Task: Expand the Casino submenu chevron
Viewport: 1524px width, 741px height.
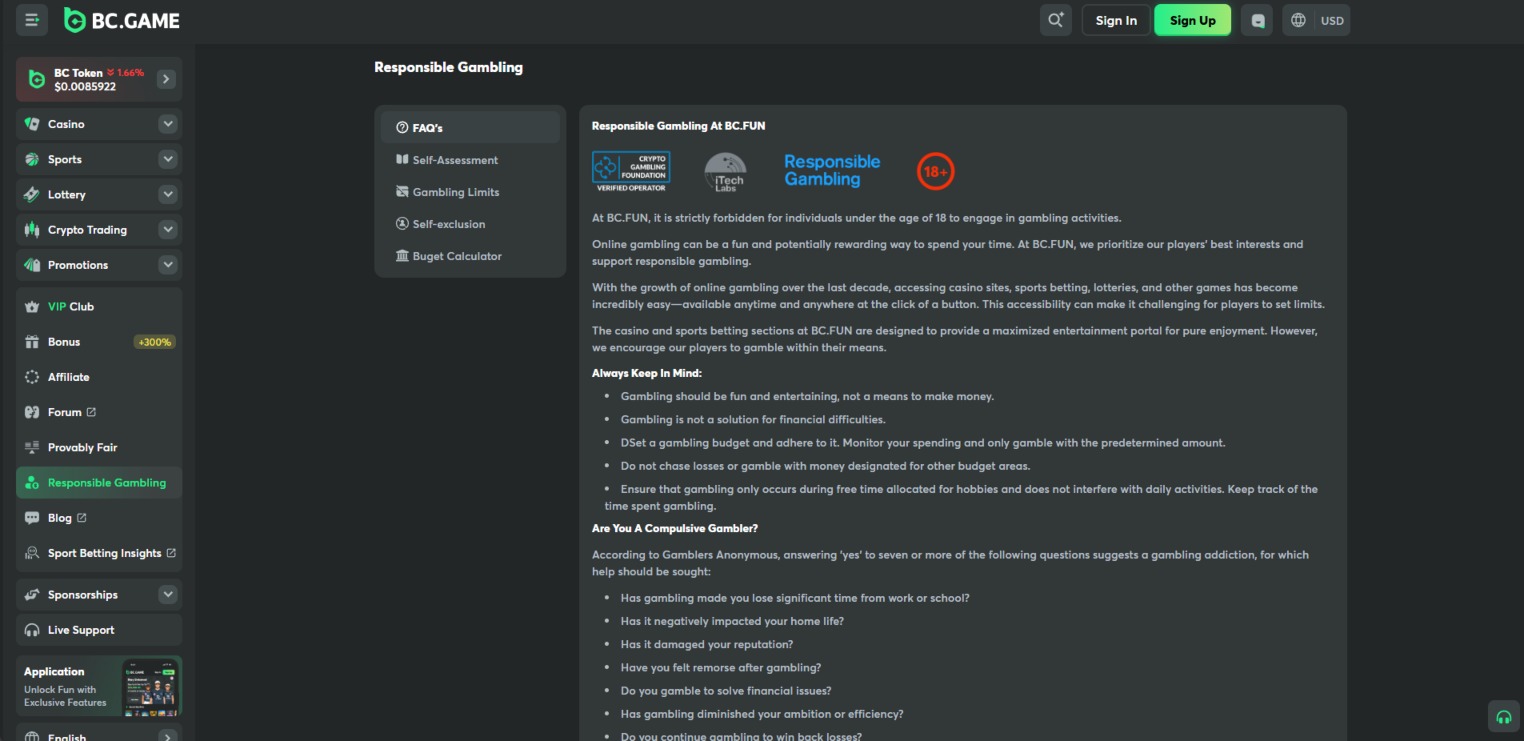Action: coord(168,124)
